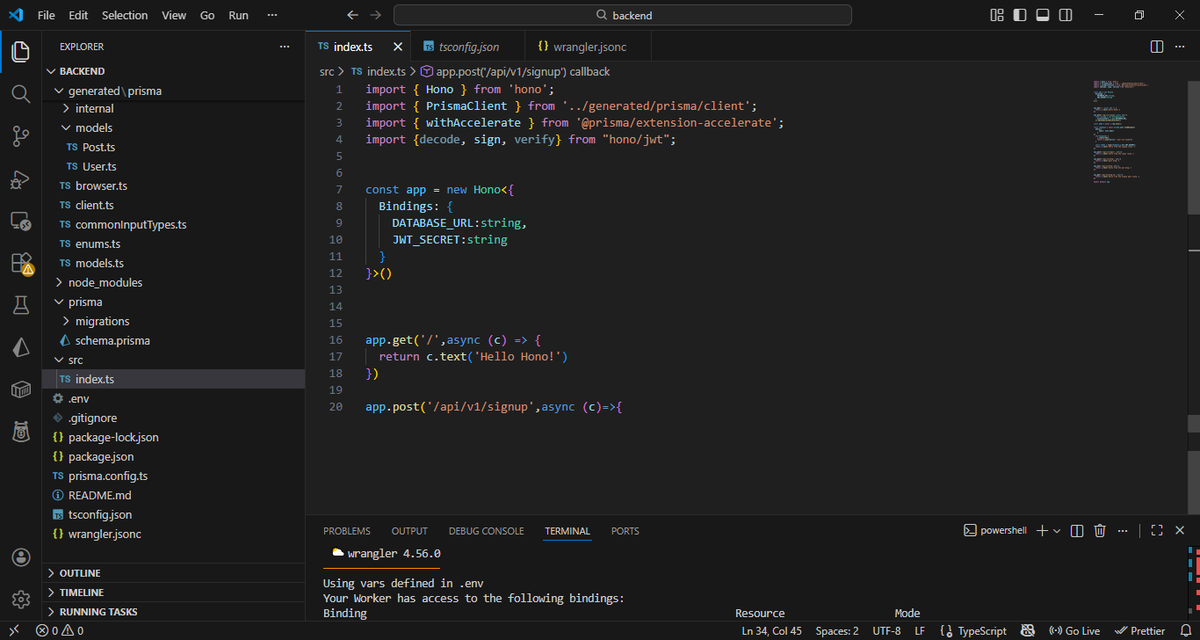Open the View menu
Image resolution: width=1200 pixels, height=640 pixels.
click(x=174, y=15)
